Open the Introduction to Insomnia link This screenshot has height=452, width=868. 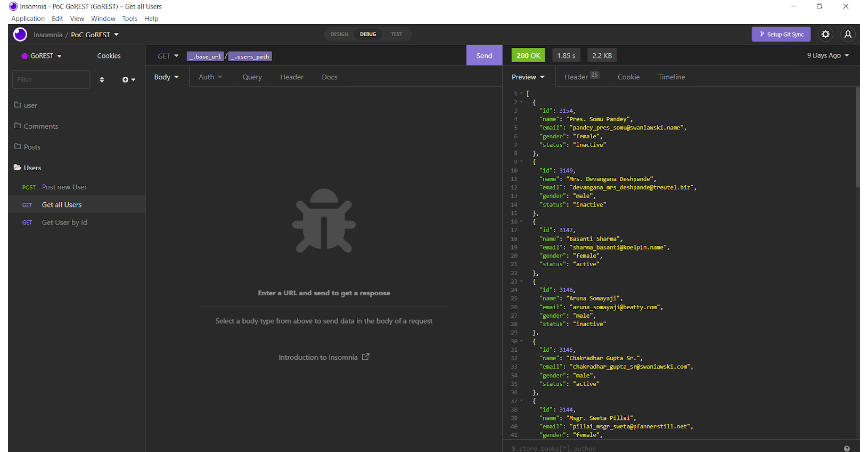pyautogui.click(x=324, y=357)
